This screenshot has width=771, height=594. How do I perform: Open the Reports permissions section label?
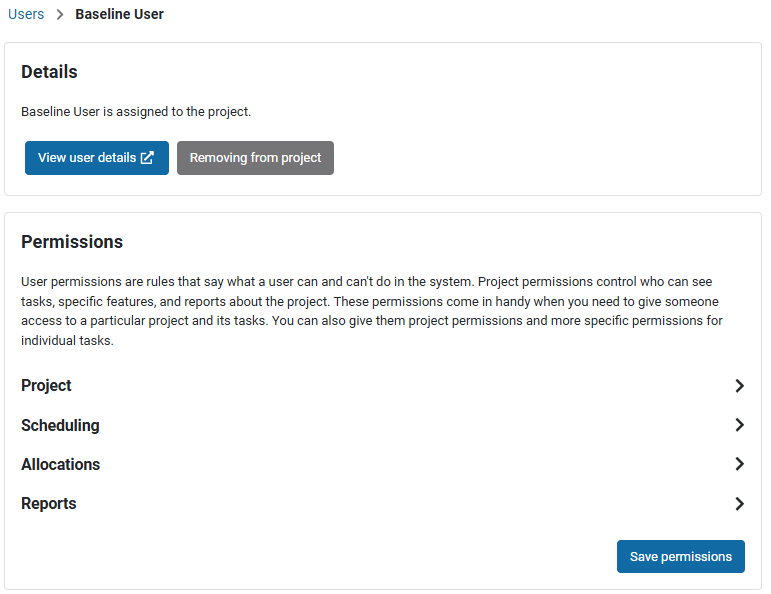49,504
